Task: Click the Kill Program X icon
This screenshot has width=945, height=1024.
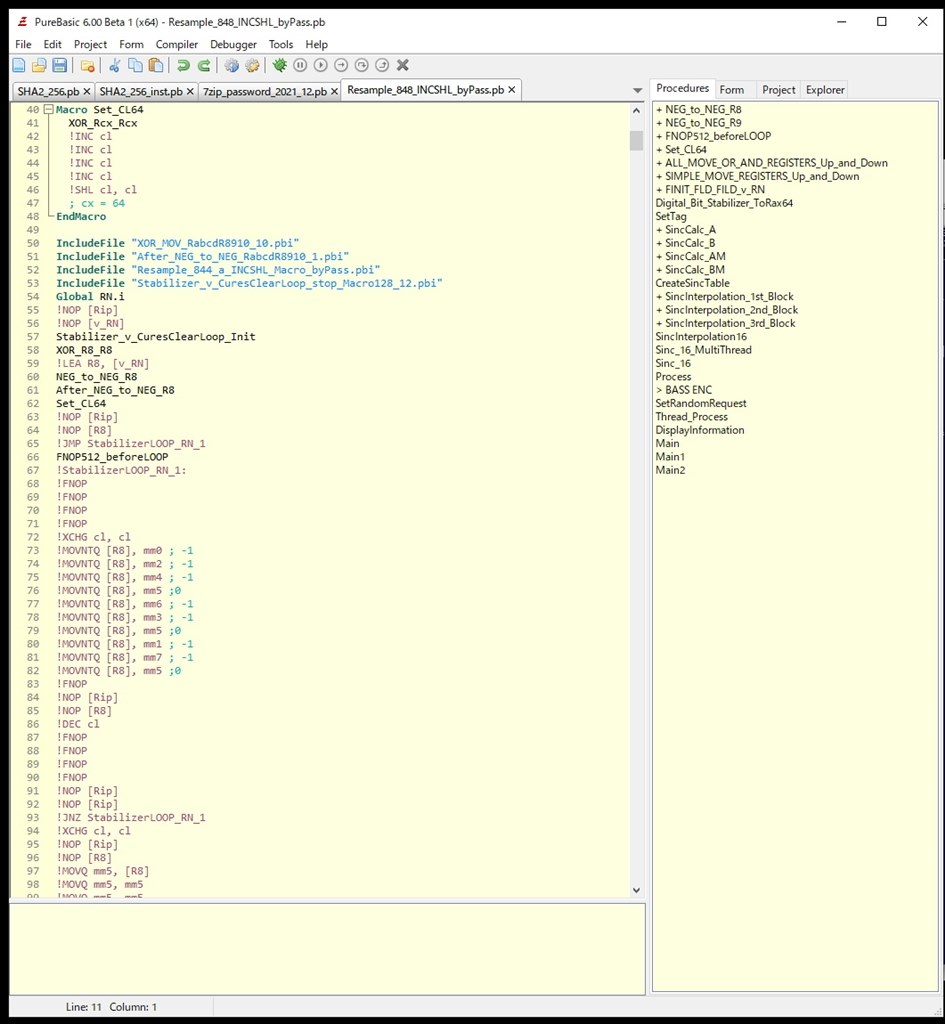Action: pos(403,65)
